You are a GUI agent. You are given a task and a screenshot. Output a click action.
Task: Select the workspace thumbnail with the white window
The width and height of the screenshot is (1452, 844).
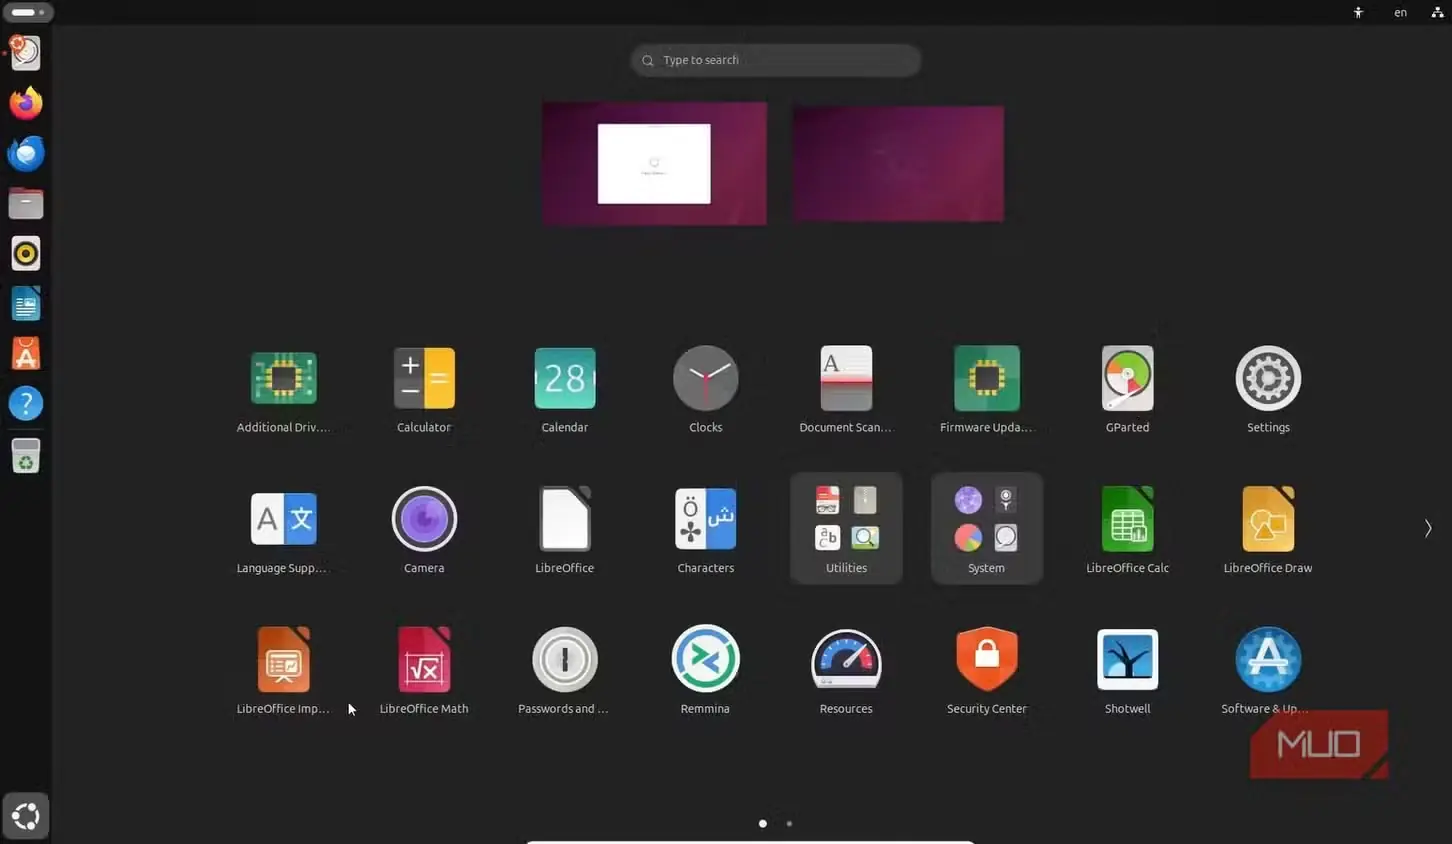point(655,163)
